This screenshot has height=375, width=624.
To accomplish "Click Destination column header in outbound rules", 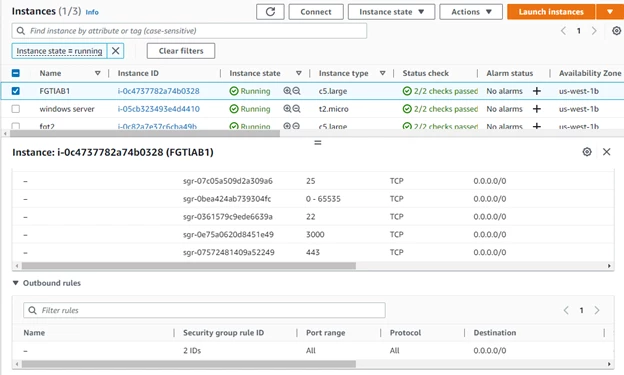I will coord(495,332).
